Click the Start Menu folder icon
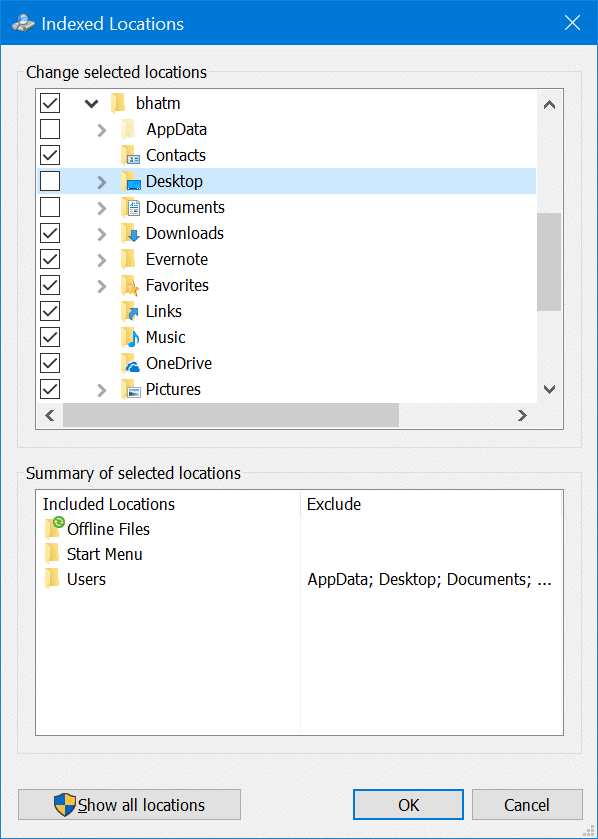The height and width of the screenshot is (839, 598). (52, 554)
